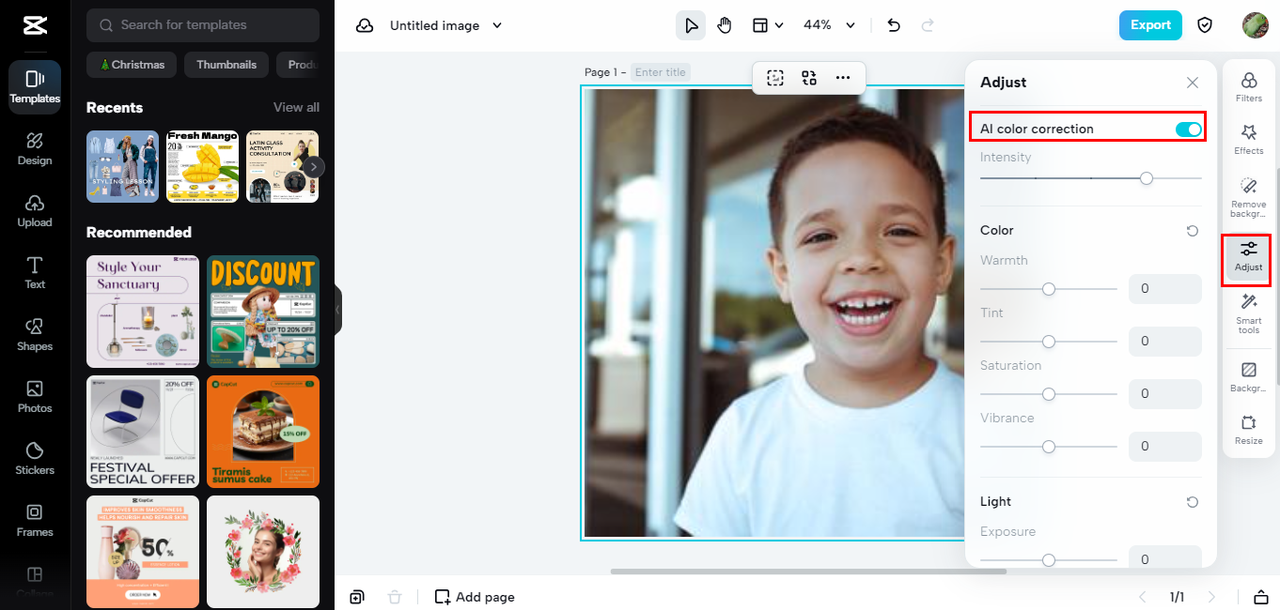This screenshot has width=1280, height=610.
Task: Open the Photos sidebar section
Action: coord(35,397)
